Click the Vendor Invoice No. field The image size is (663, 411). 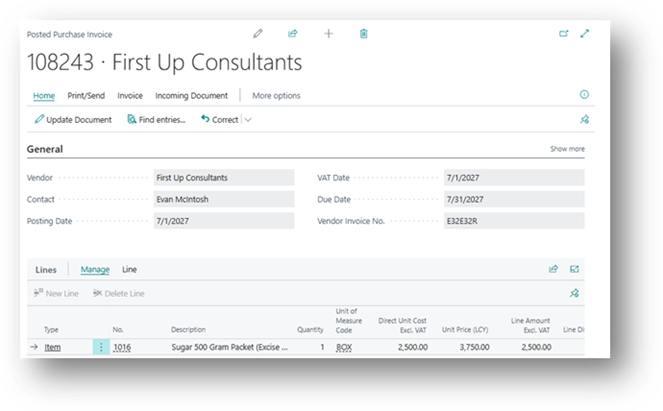pos(514,221)
